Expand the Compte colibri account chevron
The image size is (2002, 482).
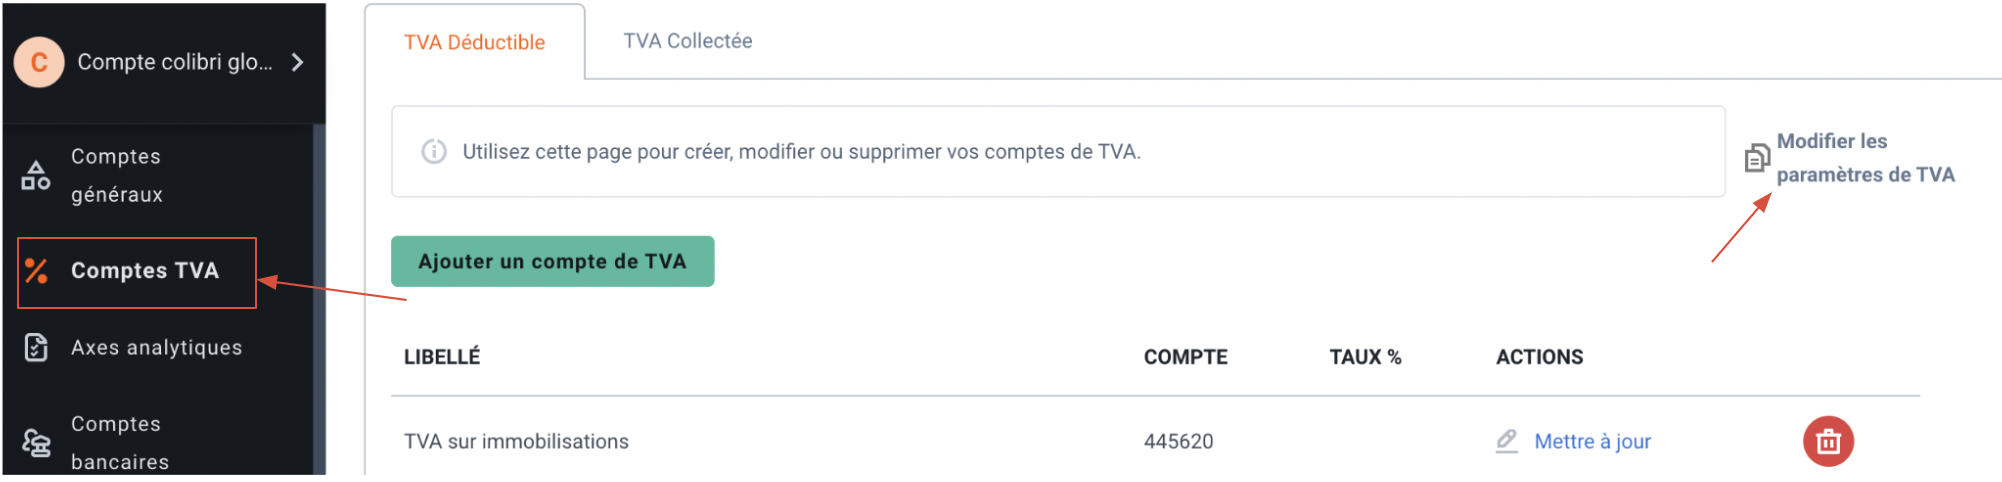point(297,62)
